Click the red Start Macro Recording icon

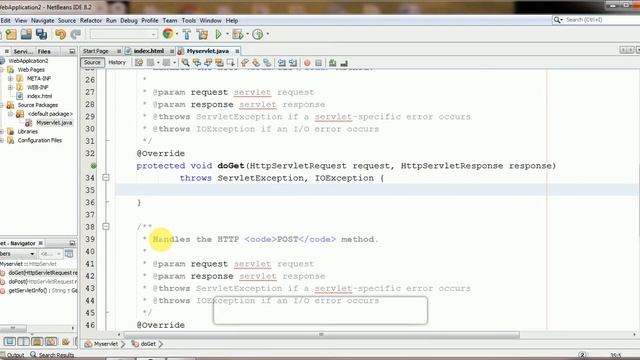(x=307, y=63)
